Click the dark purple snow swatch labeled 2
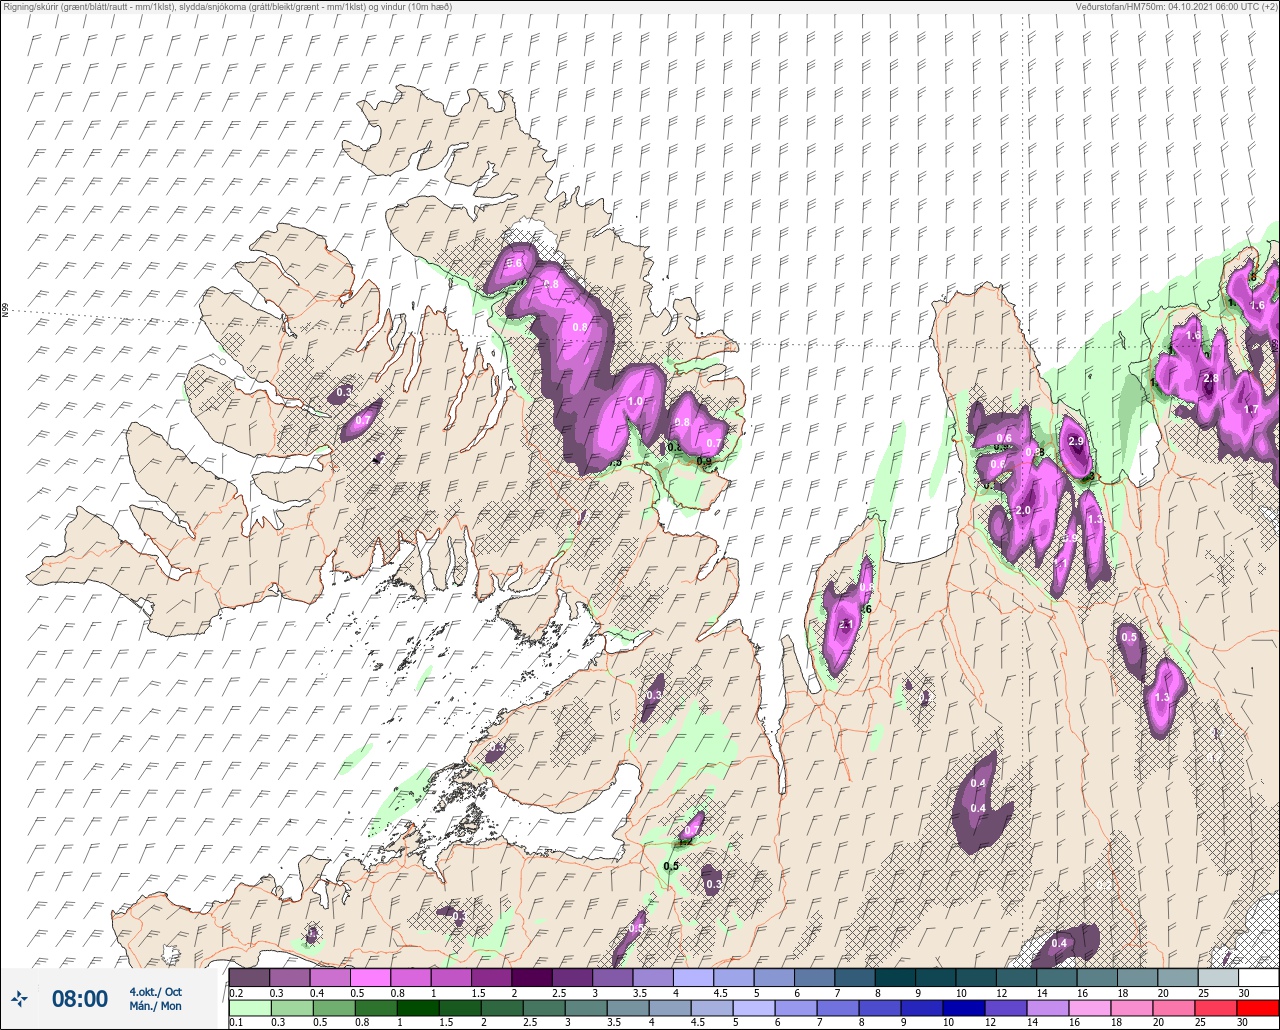 [x=531, y=977]
